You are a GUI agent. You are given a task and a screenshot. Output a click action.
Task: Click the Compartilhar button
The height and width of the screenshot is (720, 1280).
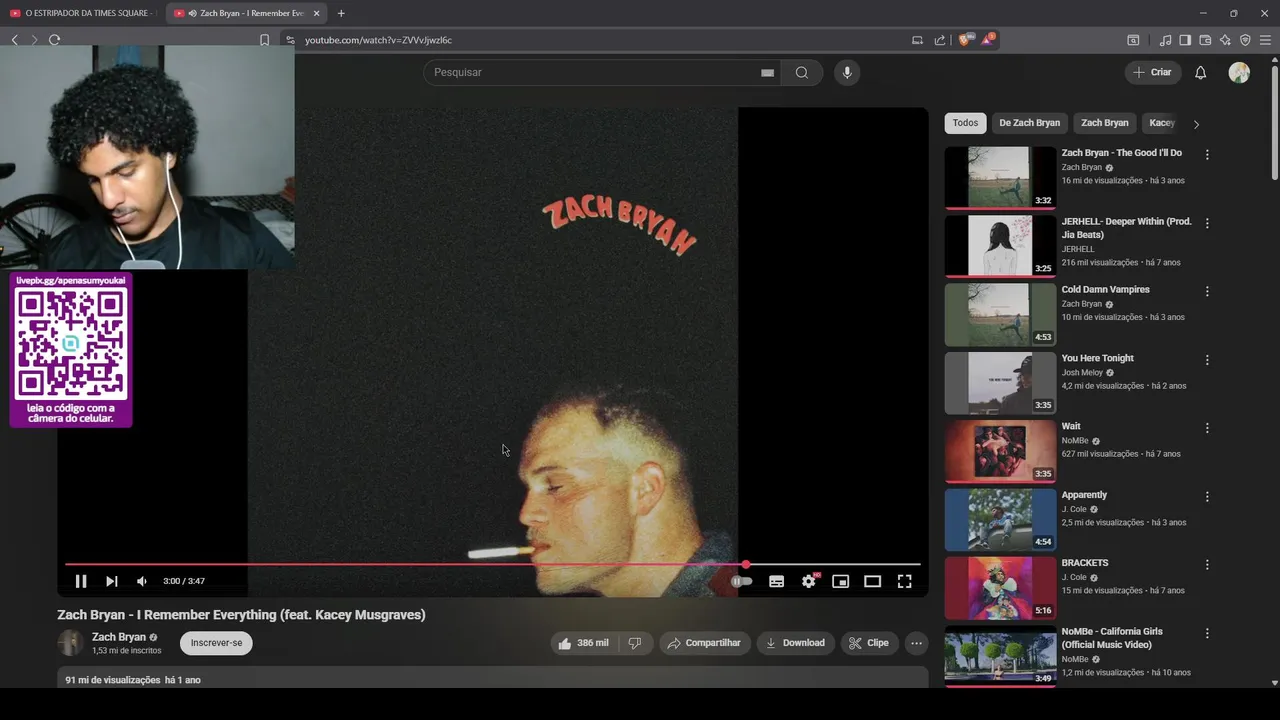point(704,643)
